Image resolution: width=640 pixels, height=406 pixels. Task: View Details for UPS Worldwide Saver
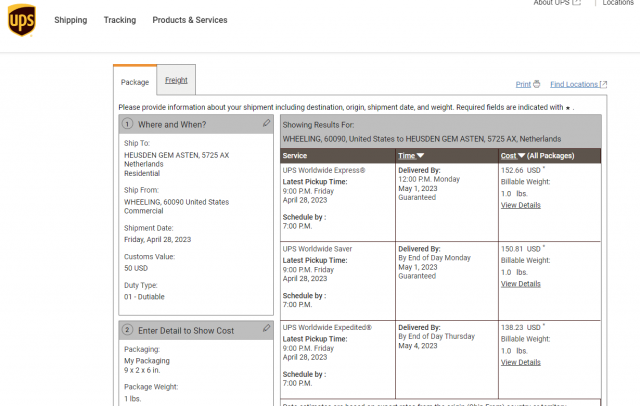[x=520, y=284]
